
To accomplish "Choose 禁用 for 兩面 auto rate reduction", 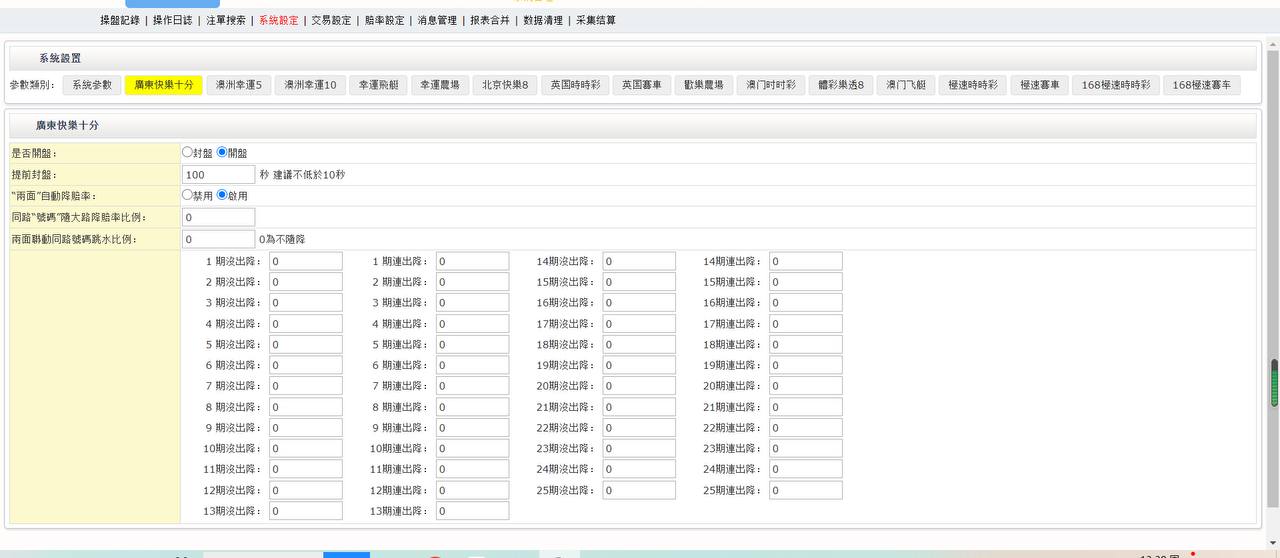I will click(187, 195).
